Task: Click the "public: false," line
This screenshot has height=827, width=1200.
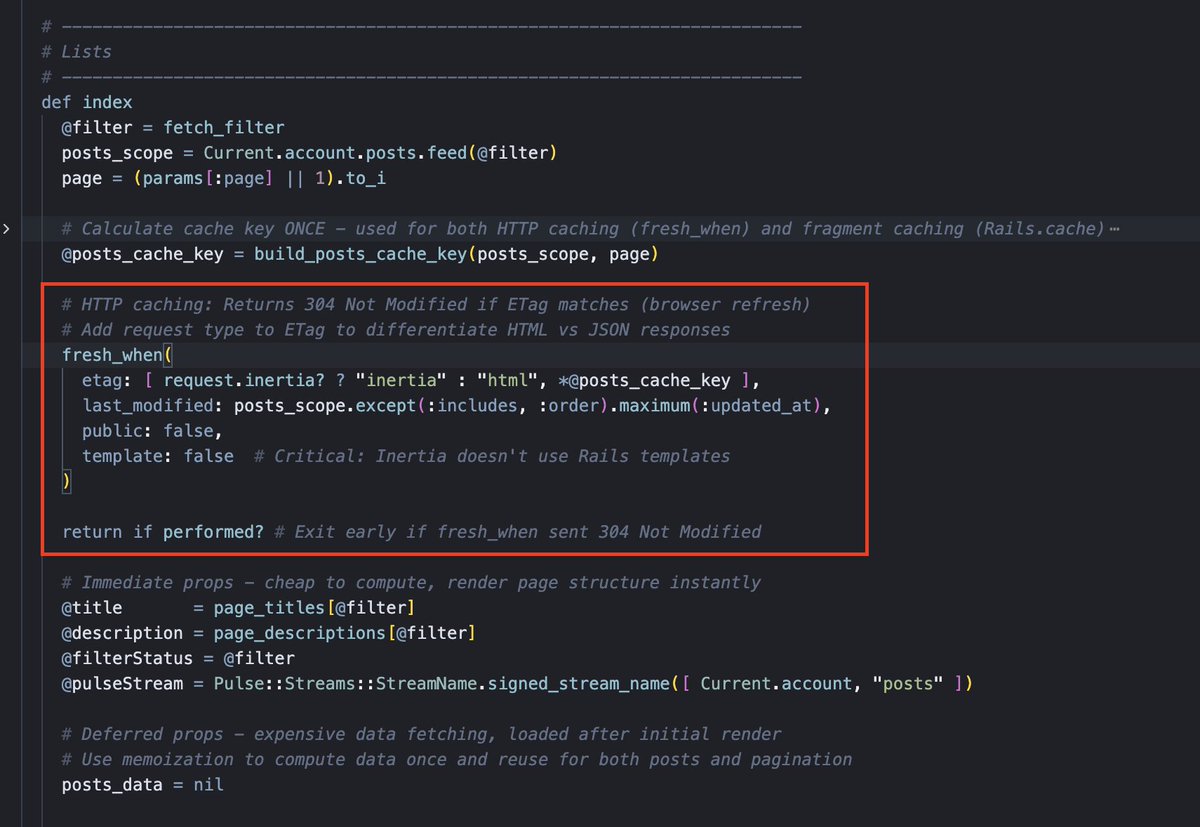Action: (x=153, y=431)
